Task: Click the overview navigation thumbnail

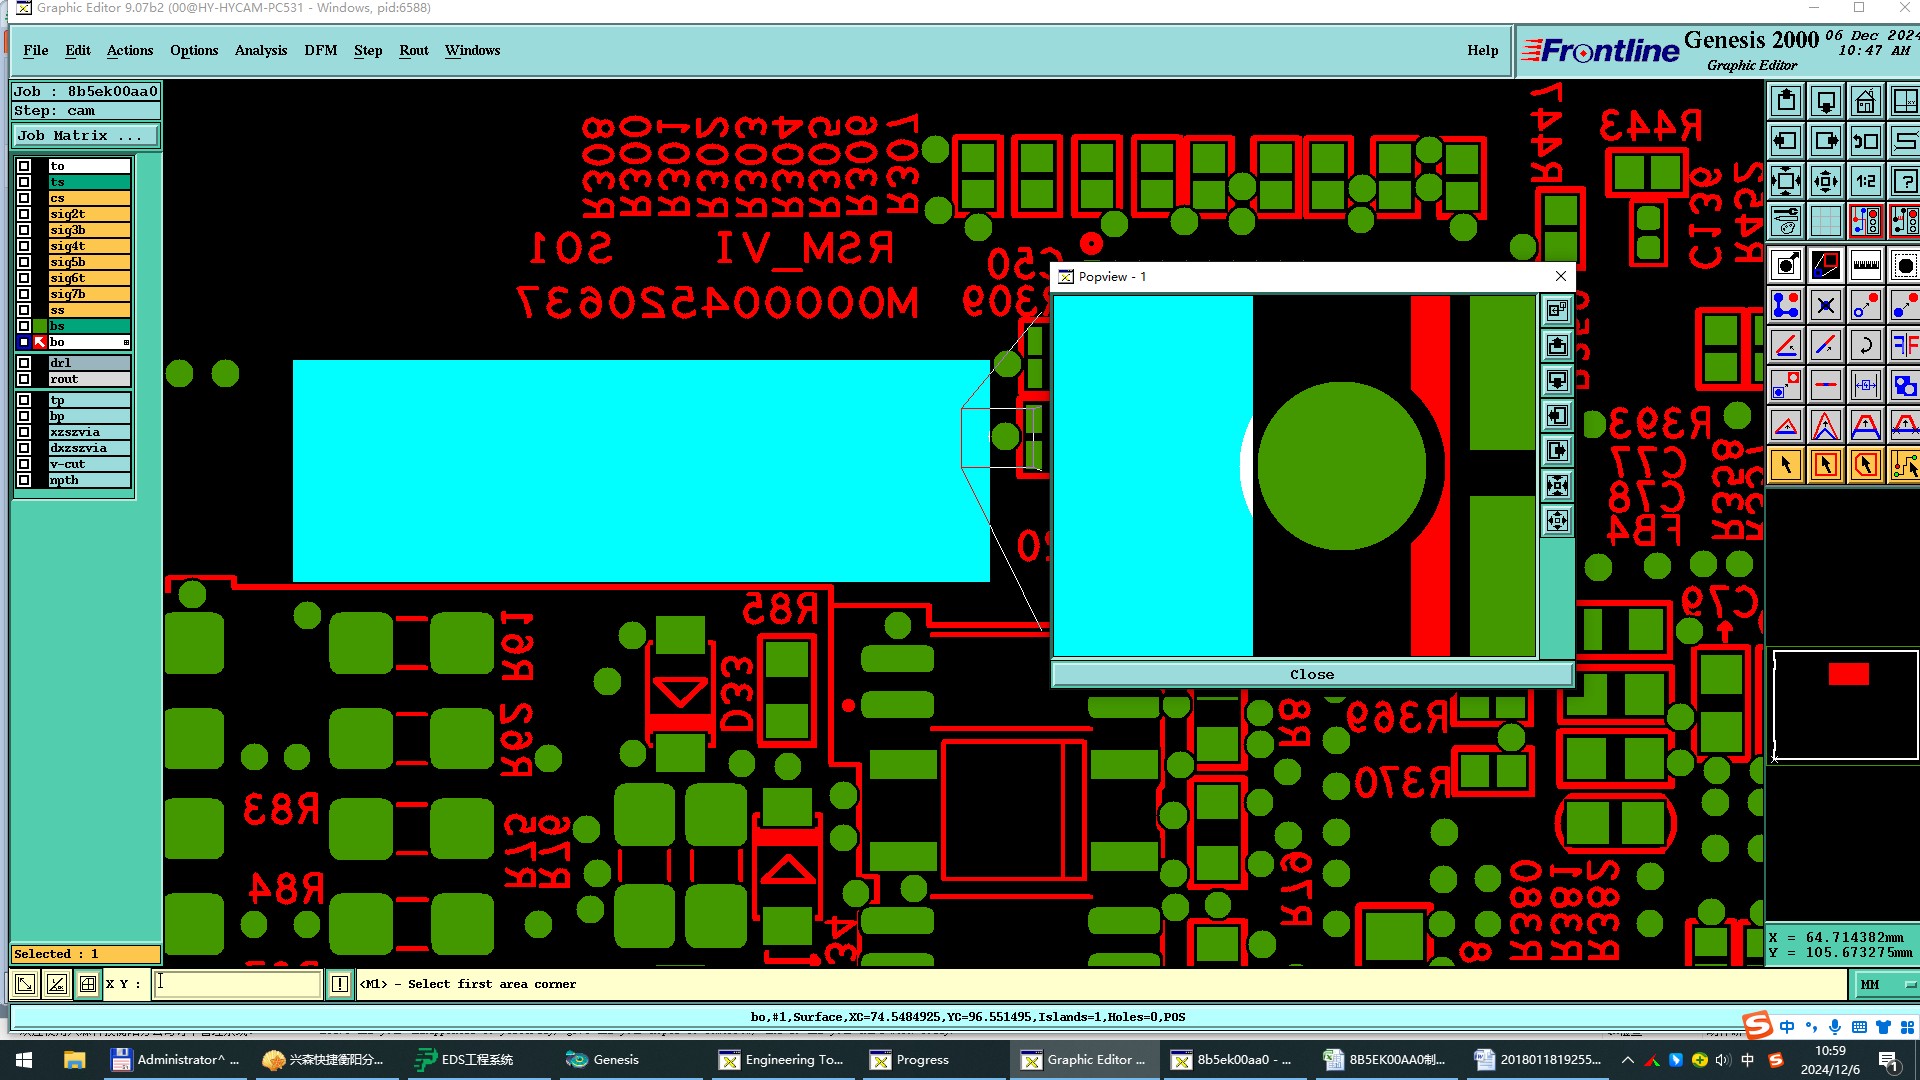Action: point(1845,705)
